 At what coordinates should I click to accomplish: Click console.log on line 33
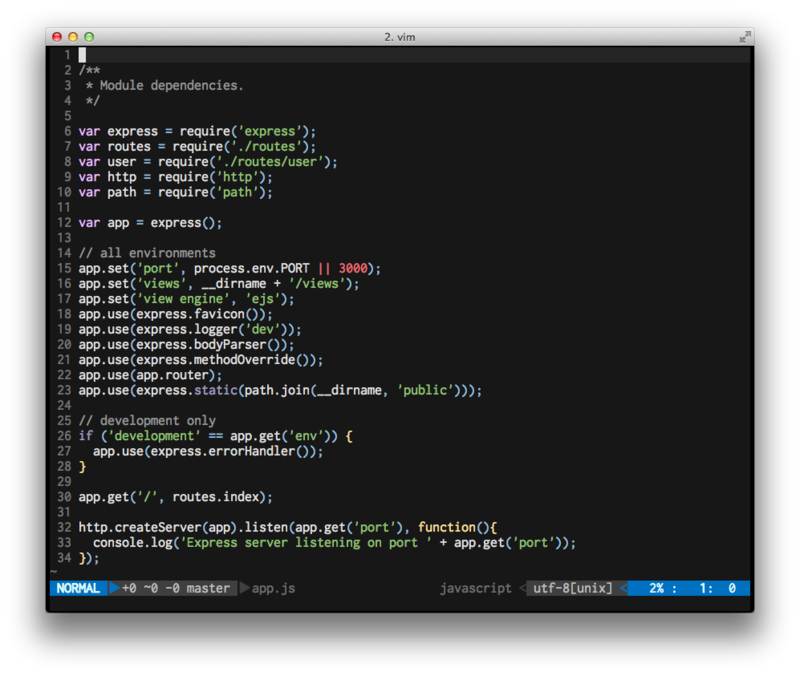(x=133, y=543)
